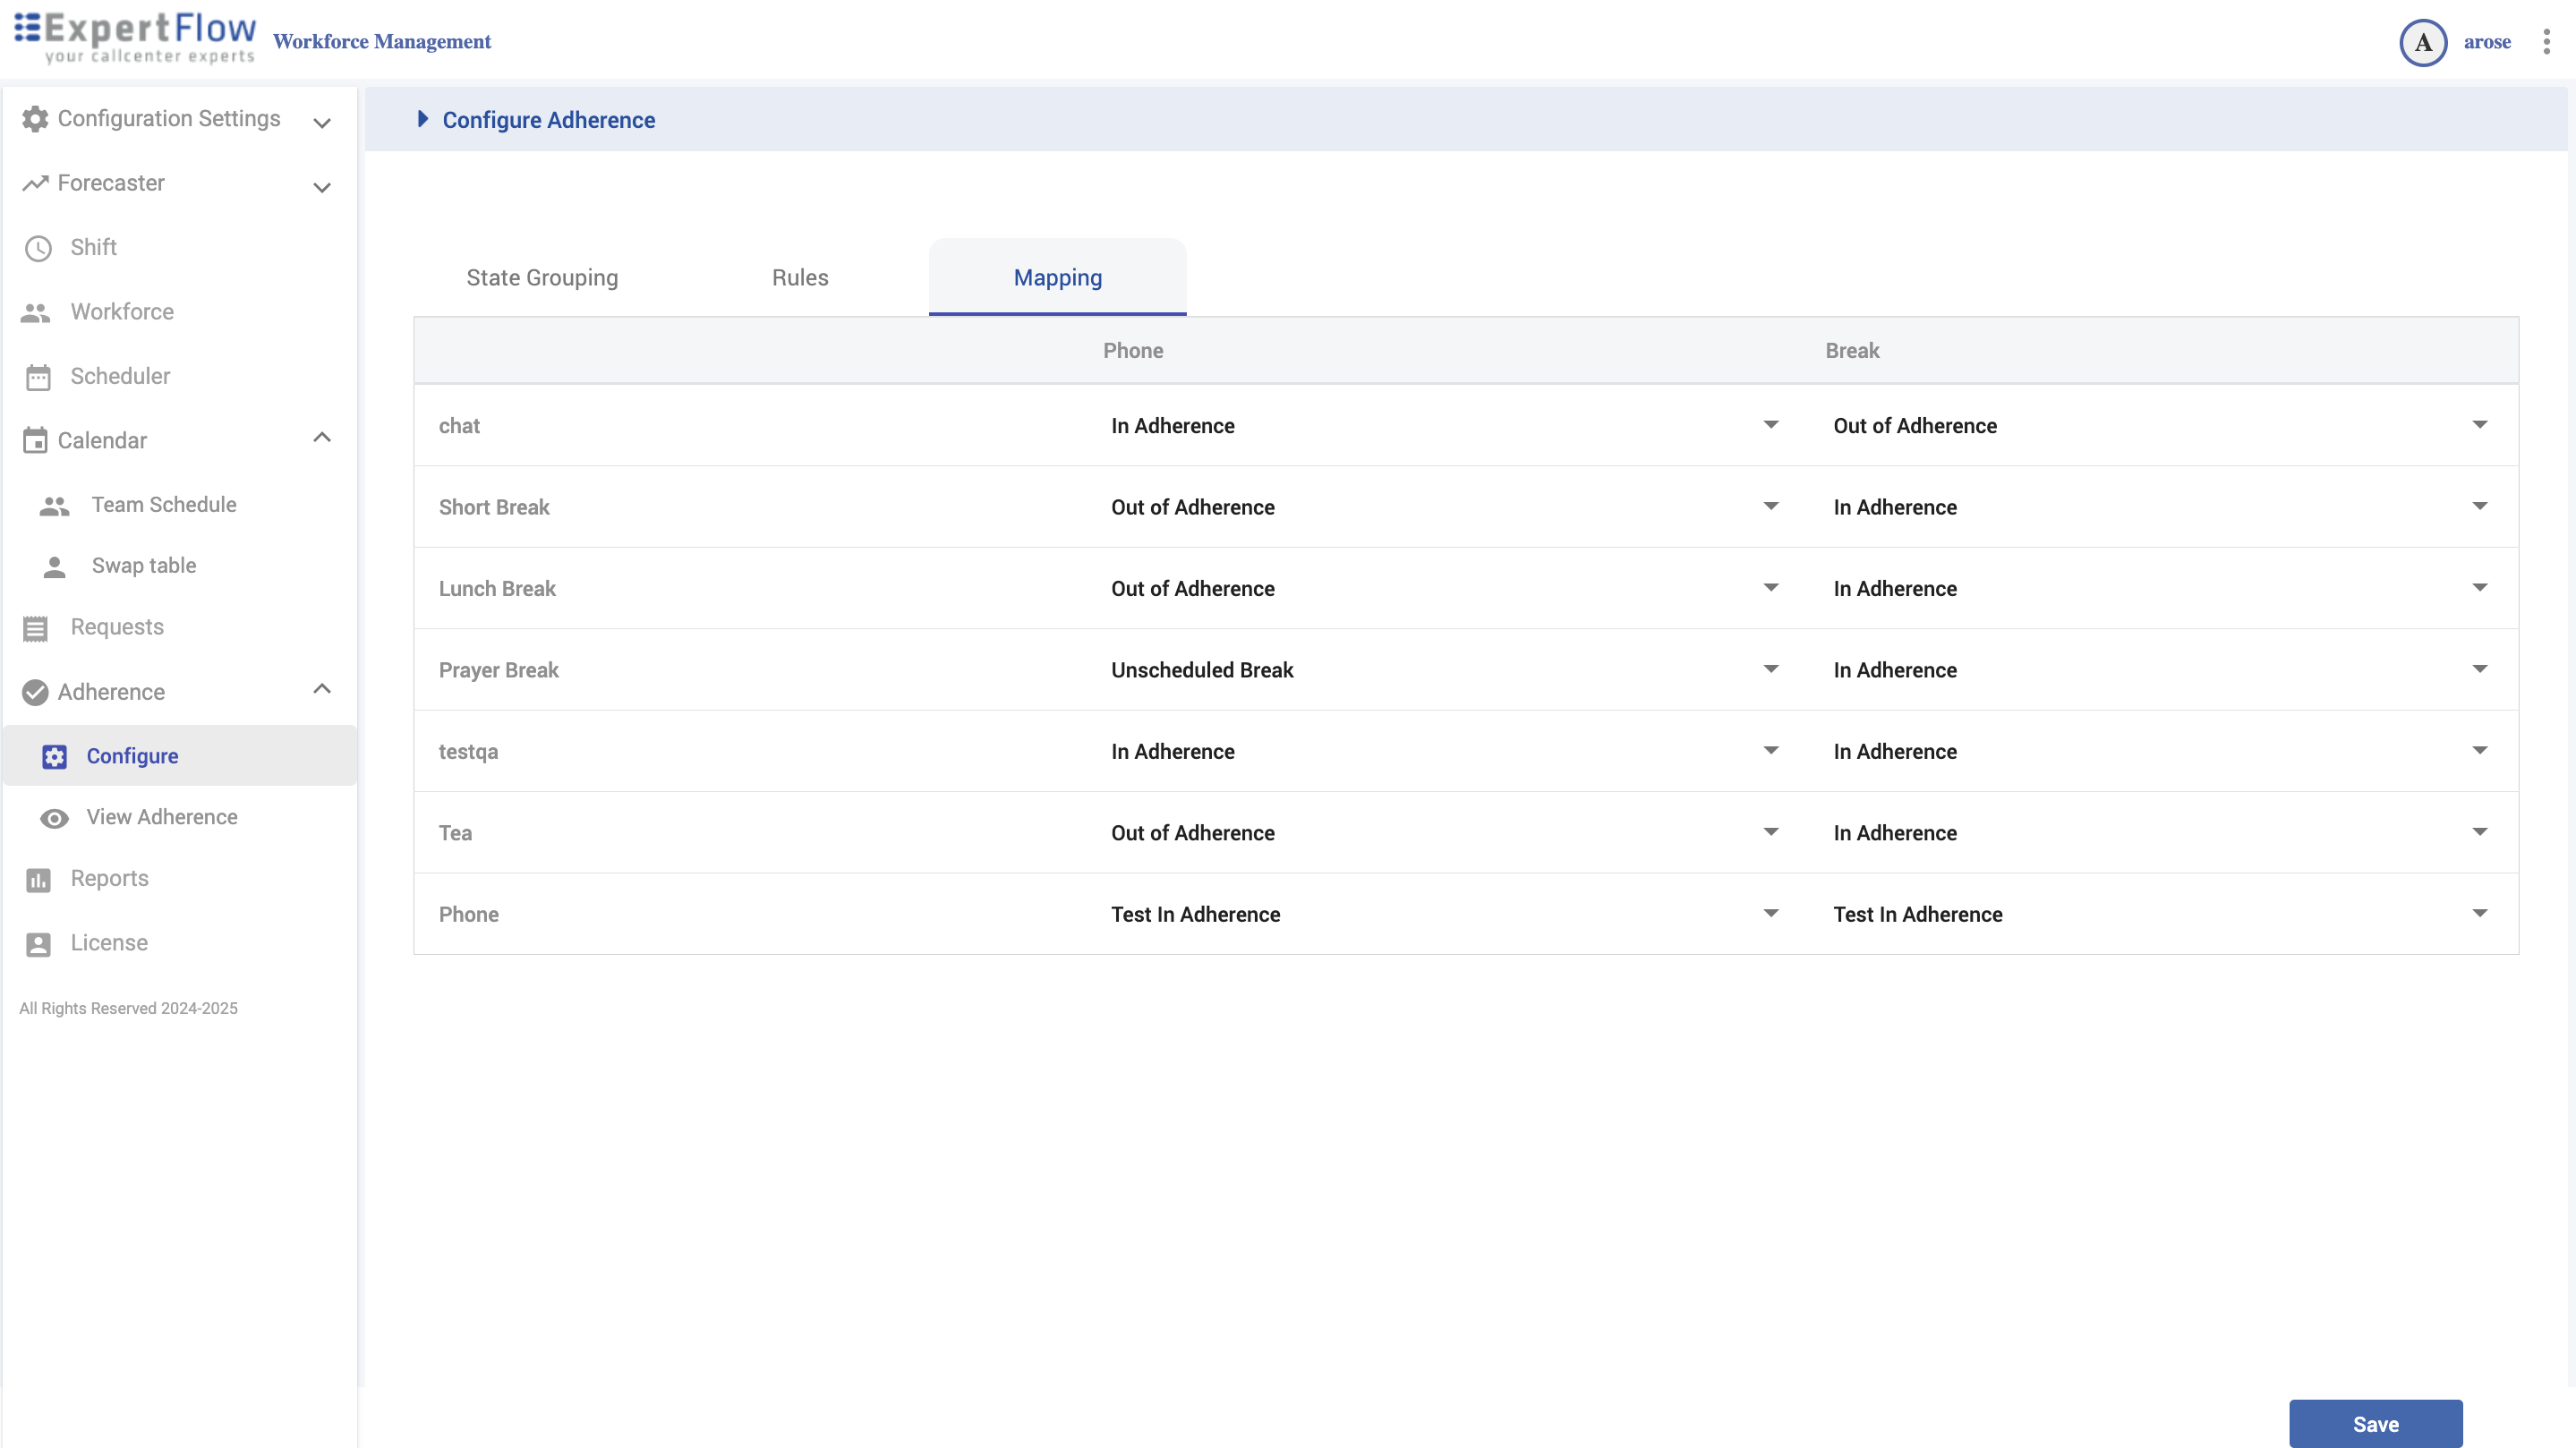Toggle the Configure Adherence disclosure triangle
2576x1448 pixels.
point(422,120)
